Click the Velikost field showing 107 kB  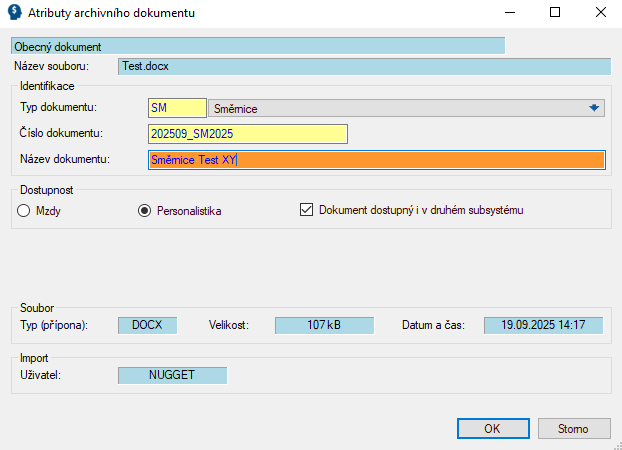(324, 325)
